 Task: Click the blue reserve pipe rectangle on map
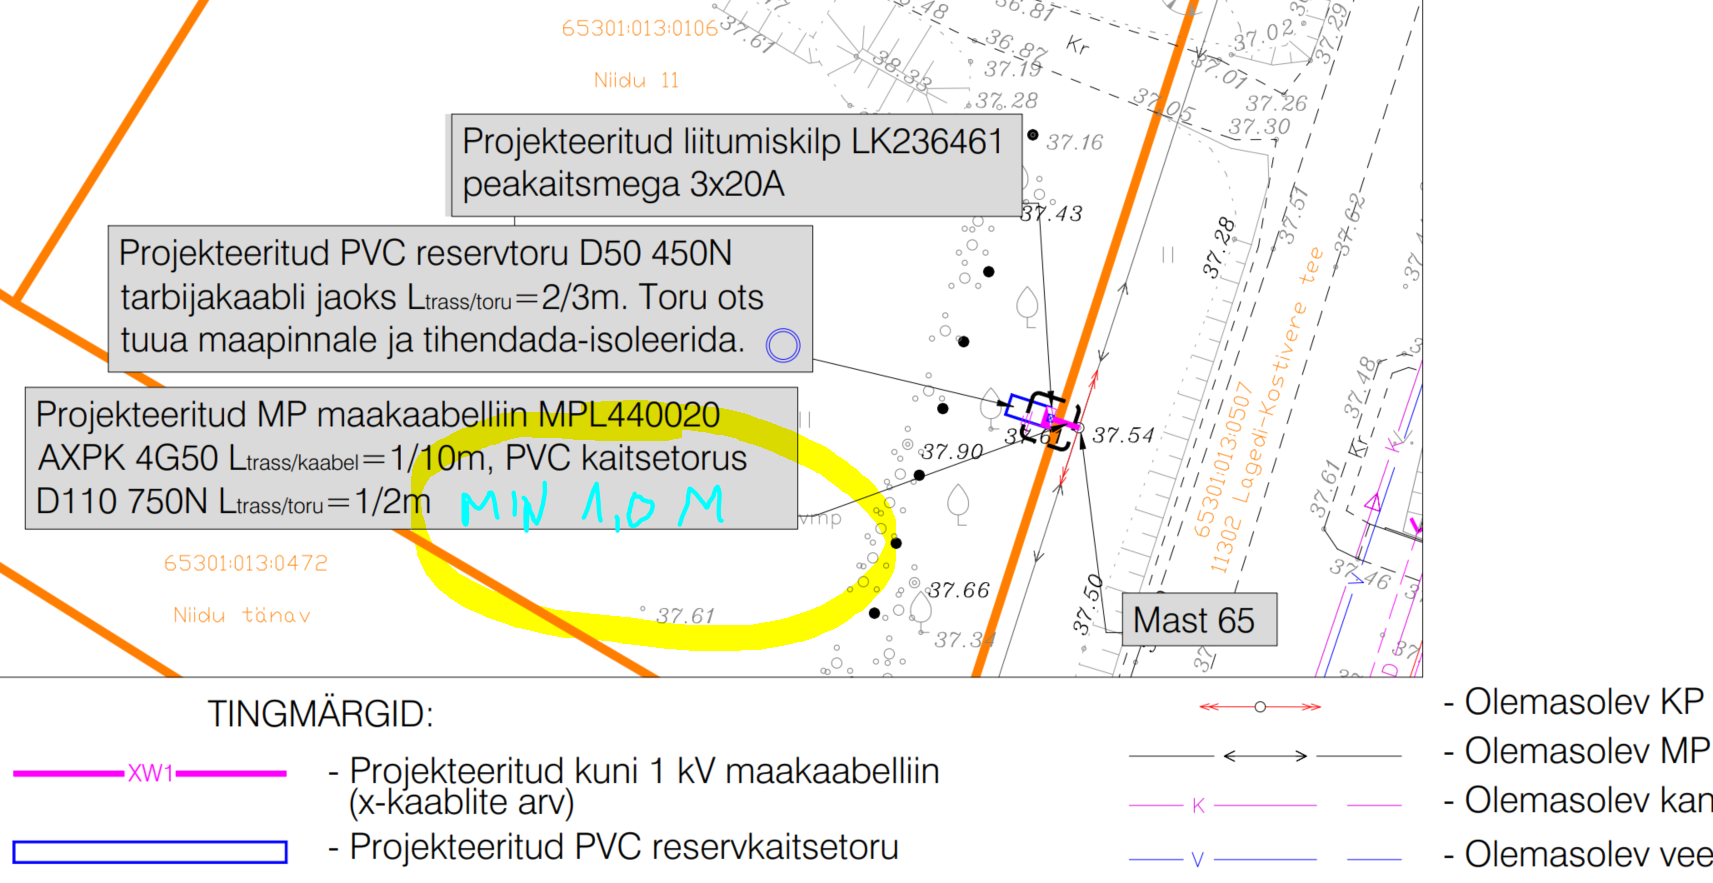click(1023, 408)
